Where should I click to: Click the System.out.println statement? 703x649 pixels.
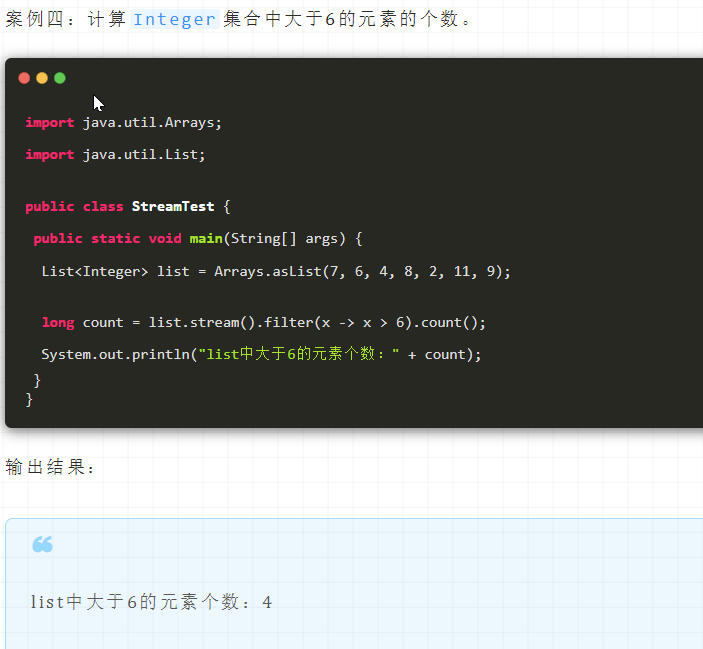coord(261,355)
